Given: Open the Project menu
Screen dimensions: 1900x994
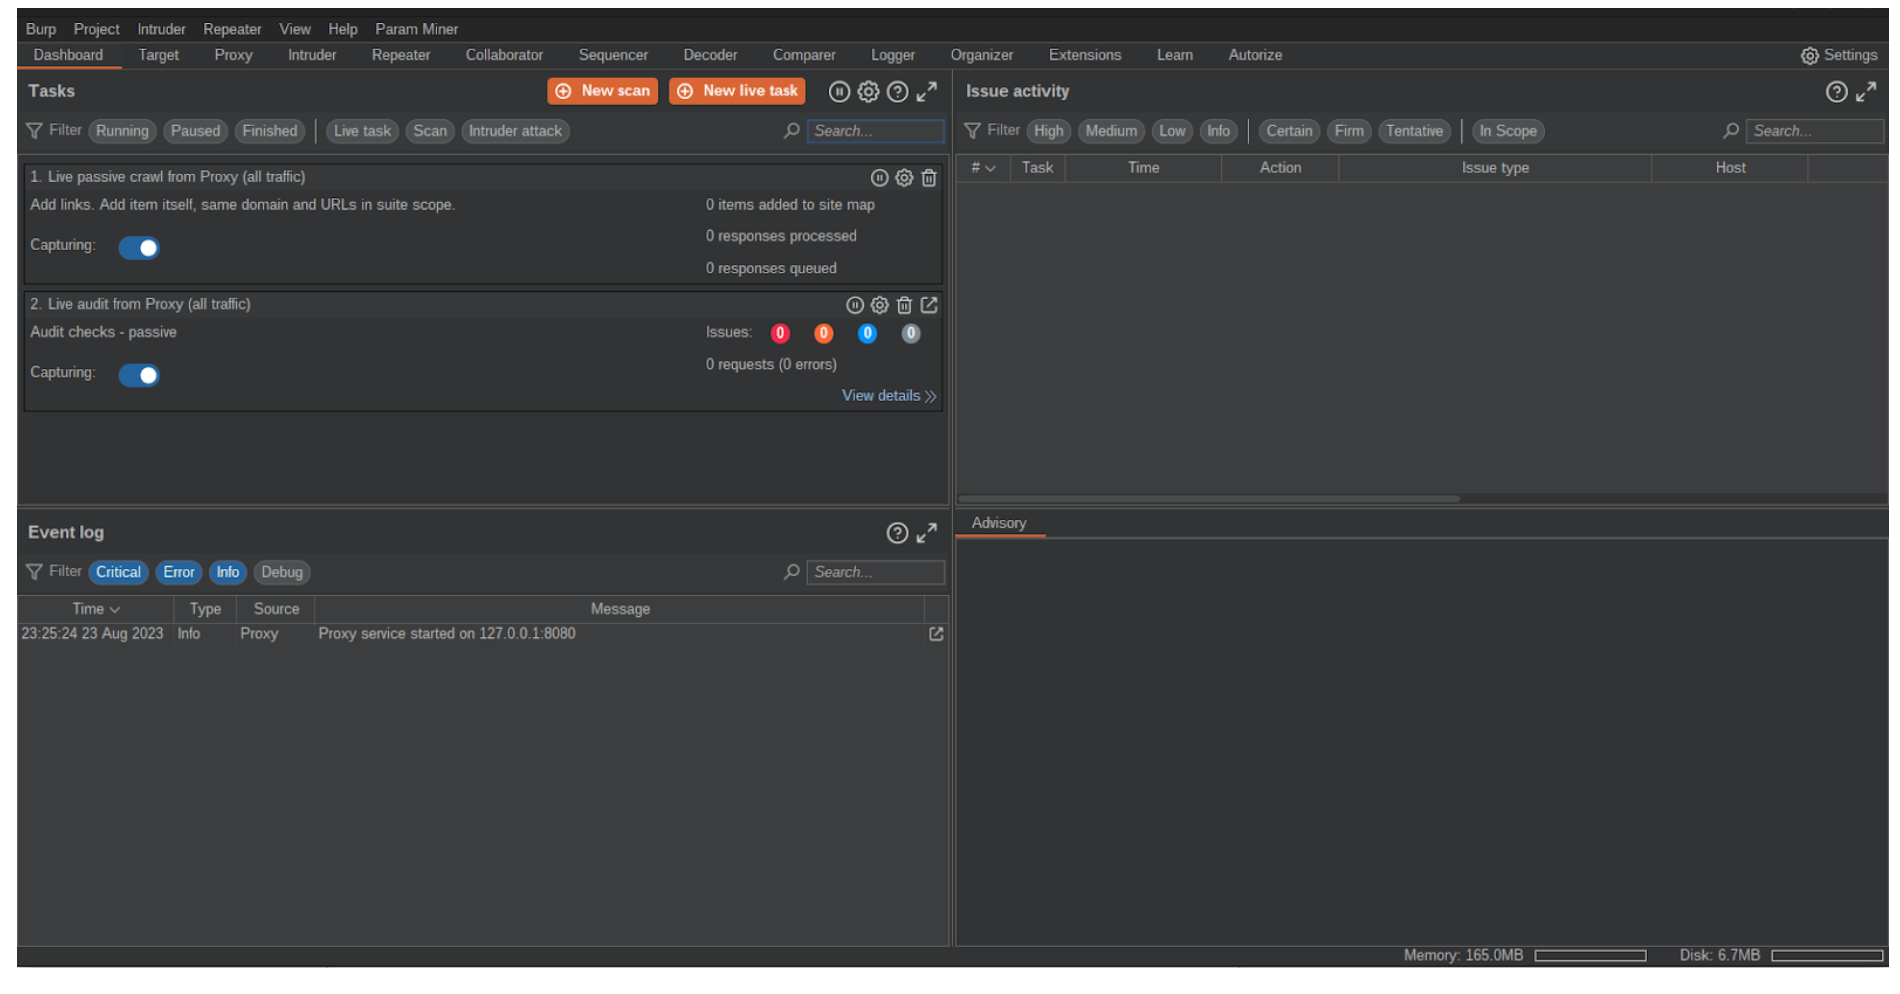Looking at the screenshot, I should click(x=96, y=29).
